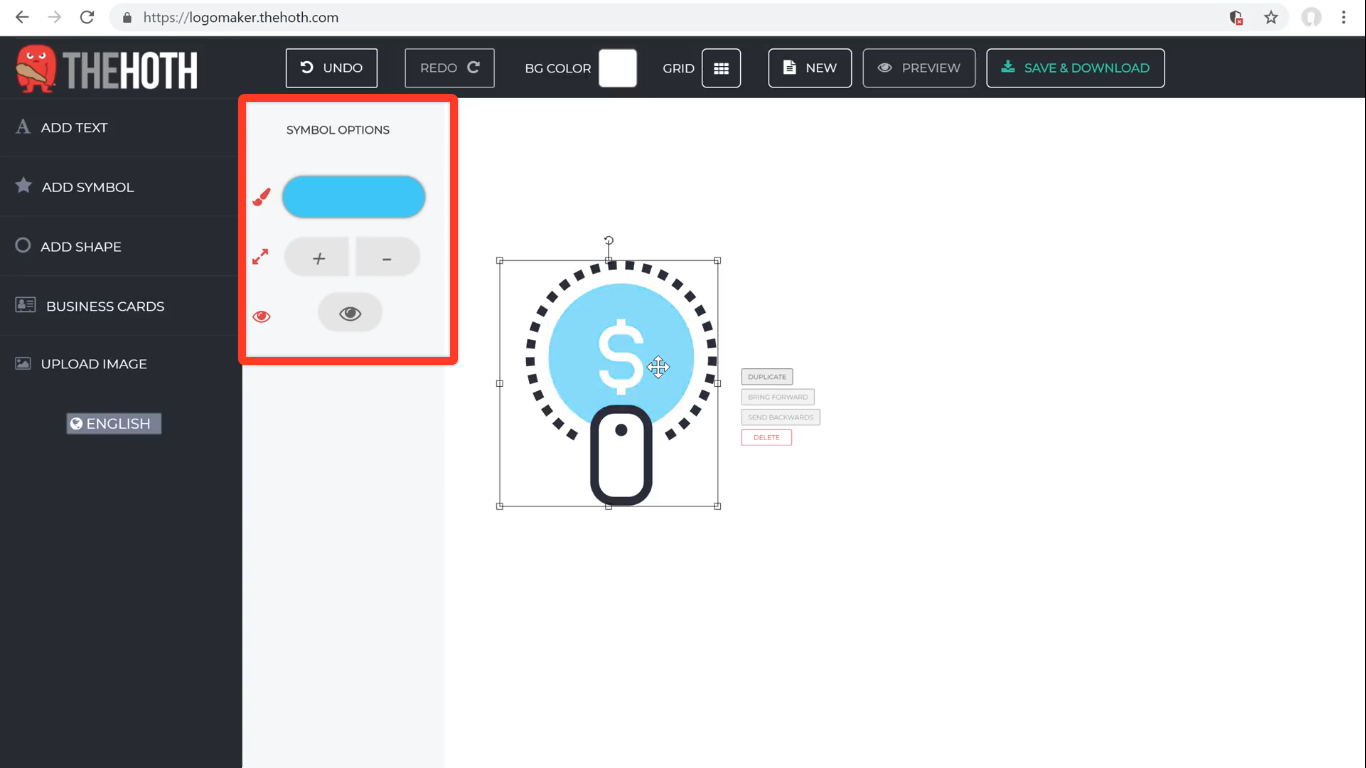
Task: Increase symbol size with plus button
Action: (x=318, y=257)
